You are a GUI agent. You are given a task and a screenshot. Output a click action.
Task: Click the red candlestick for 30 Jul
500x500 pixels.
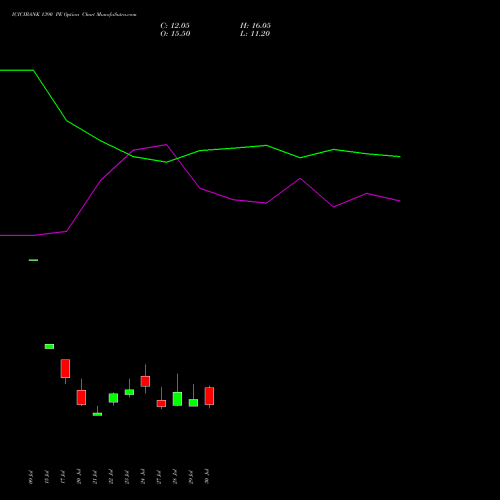[209, 396]
